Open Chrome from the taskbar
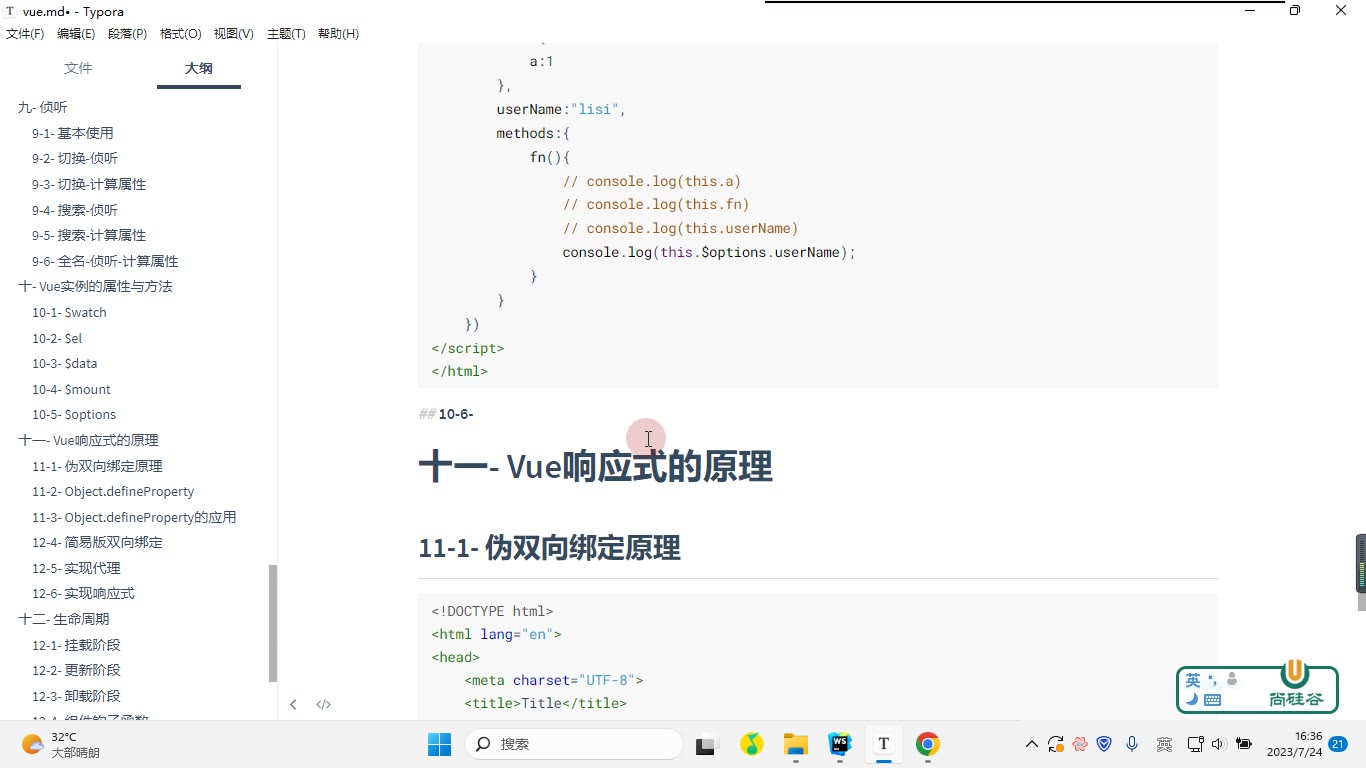Viewport: 1366px width, 768px height. tap(927, 744)
